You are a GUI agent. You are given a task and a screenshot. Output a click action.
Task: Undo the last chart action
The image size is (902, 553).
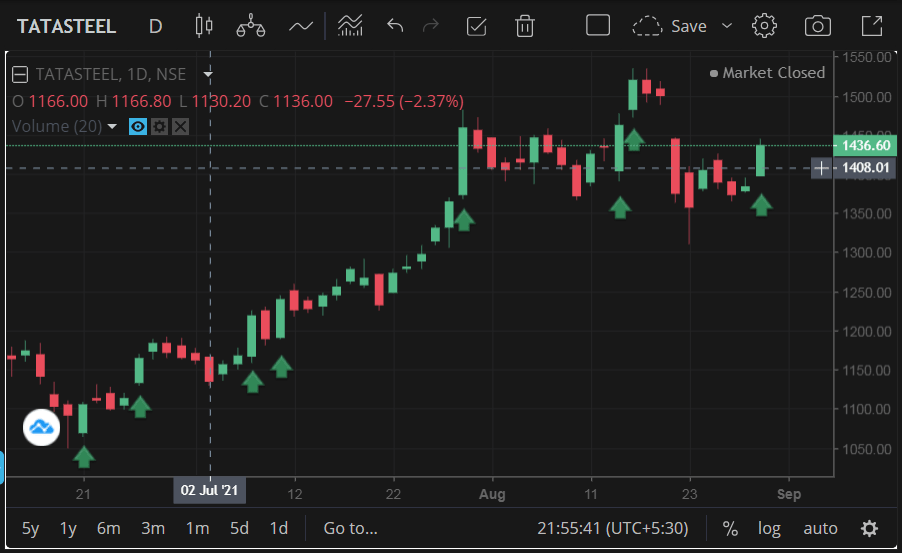pos(395,26)
